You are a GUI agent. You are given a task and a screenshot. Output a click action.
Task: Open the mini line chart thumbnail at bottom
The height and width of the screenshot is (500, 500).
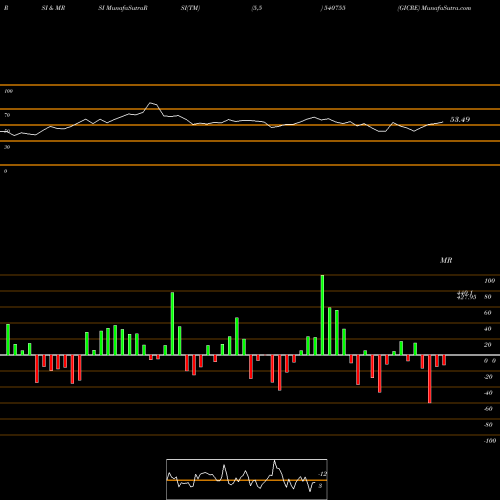click(x=247, y=479)
